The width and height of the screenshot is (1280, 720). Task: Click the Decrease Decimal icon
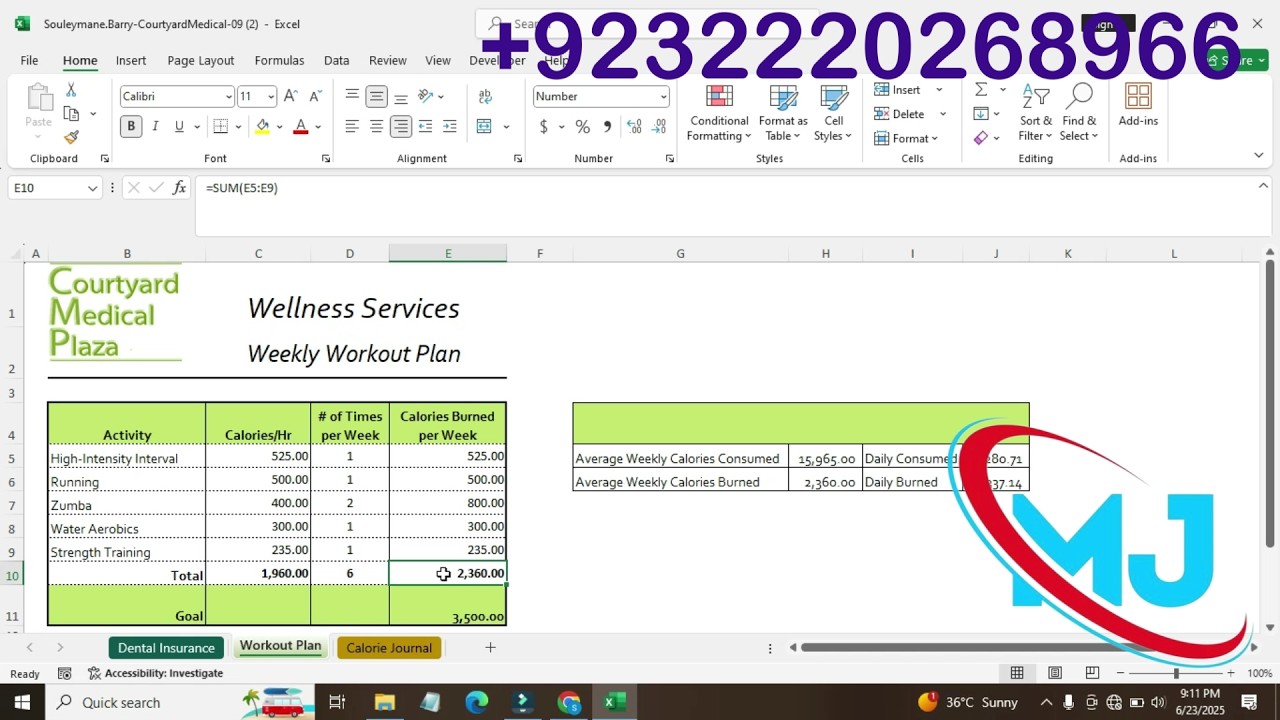tap(659, 127)
